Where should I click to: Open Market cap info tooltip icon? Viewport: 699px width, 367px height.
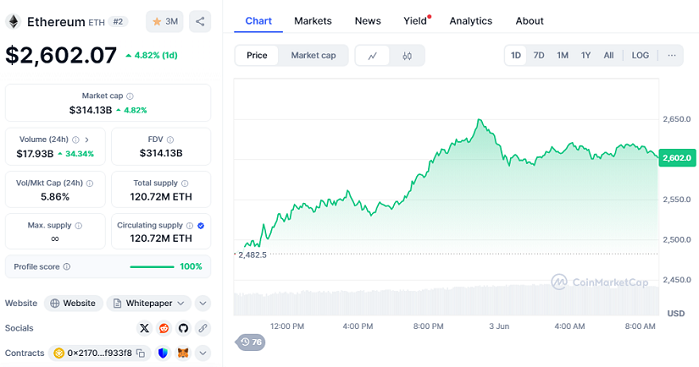[x=130, y=96]
